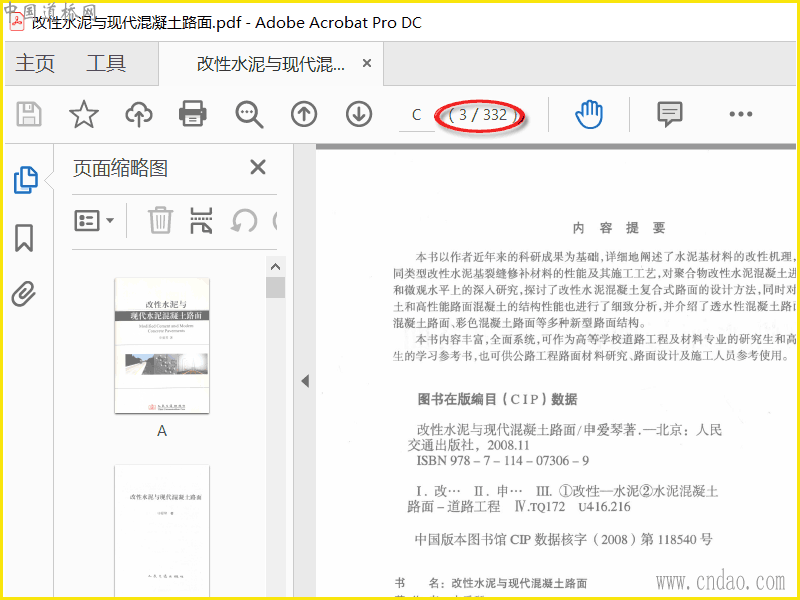This screenshot has height=600, width=800.
Task: Click the cloud upload icon
Action: tap(139, 114)
